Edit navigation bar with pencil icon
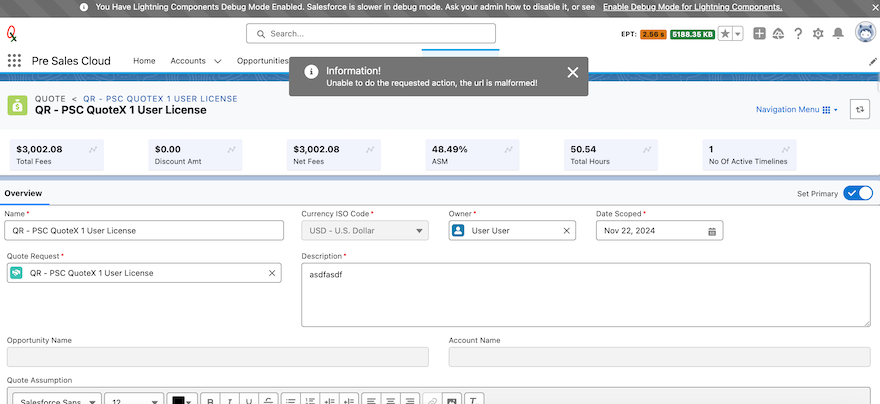Viewport: 880px width, 404px height. pos(873,61)
